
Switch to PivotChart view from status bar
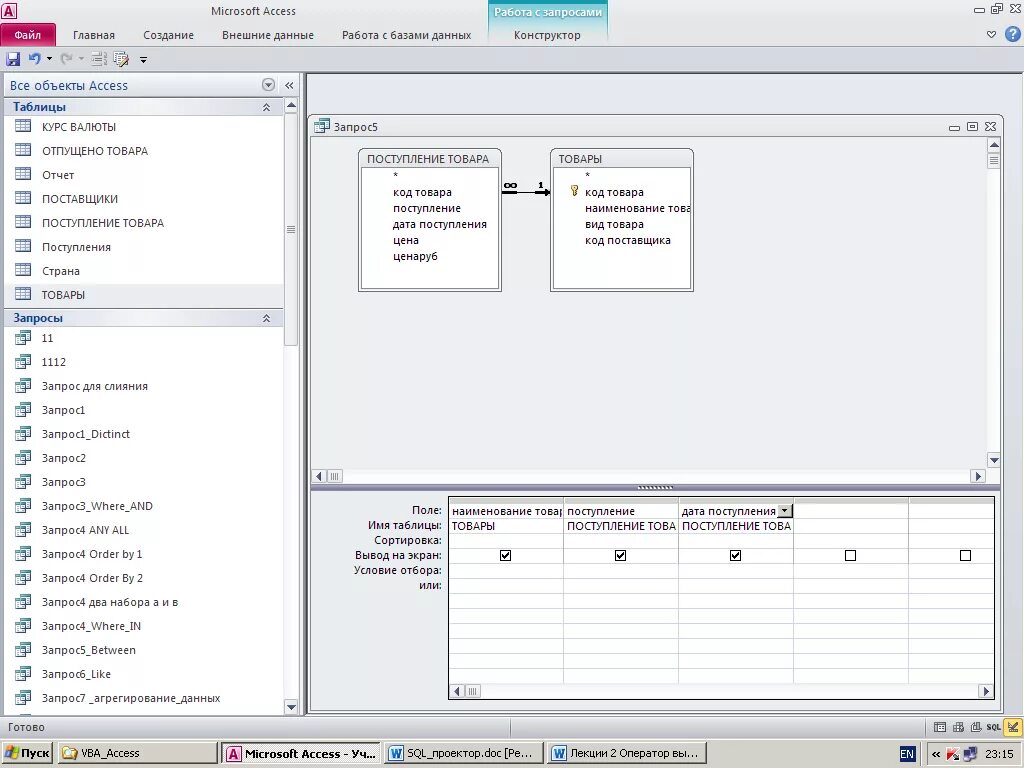coord(976,726)
